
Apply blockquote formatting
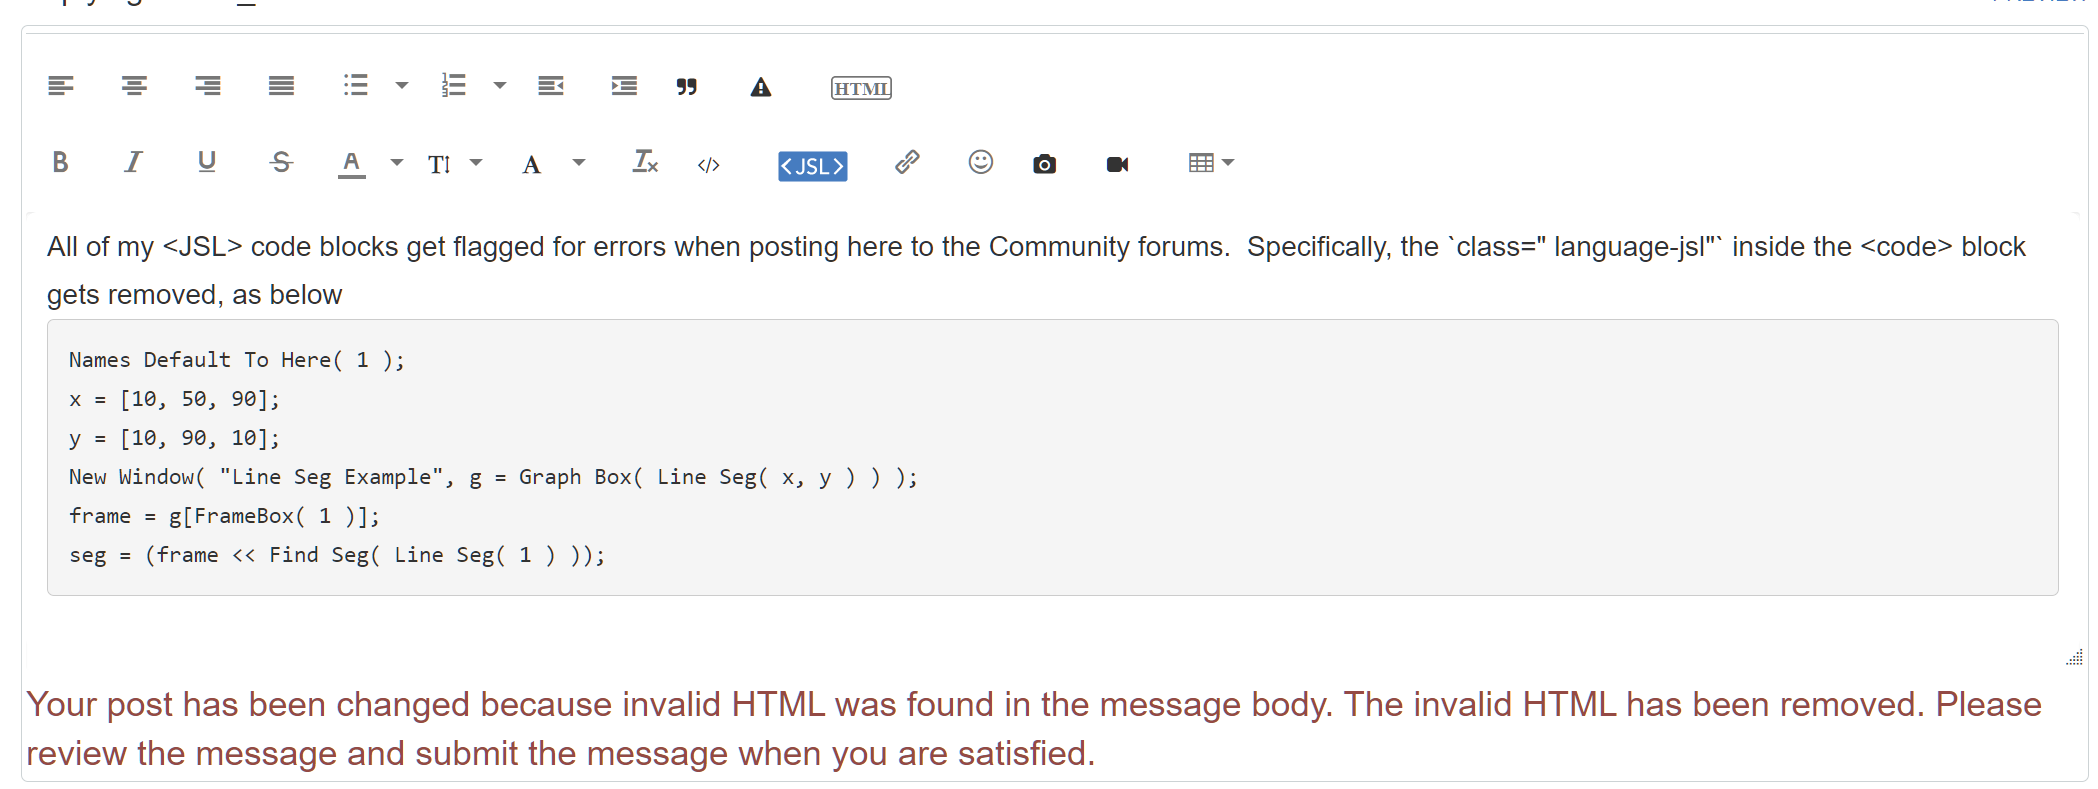pos(686,87)
